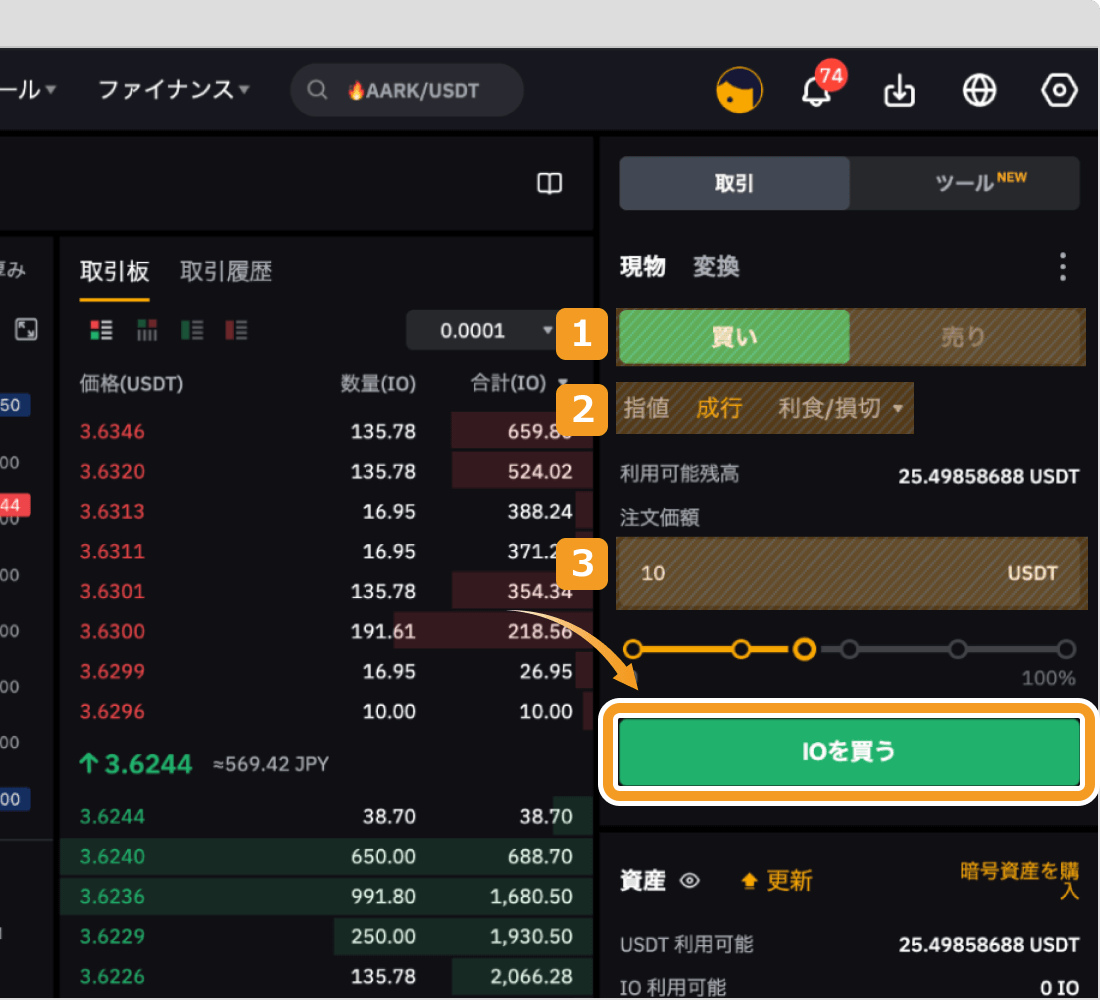Click the ≈569.42 JPY conversion value
The width and height of the screenshot is (1100, 1000).
tap(271, 764)
